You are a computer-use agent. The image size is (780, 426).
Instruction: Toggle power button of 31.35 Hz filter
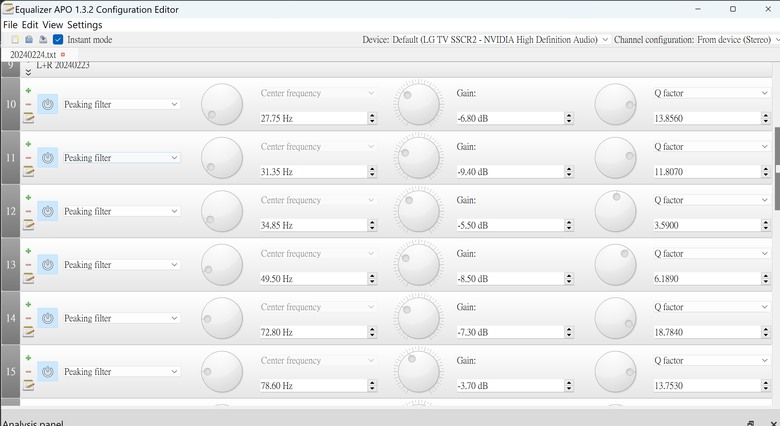[48, 157]
